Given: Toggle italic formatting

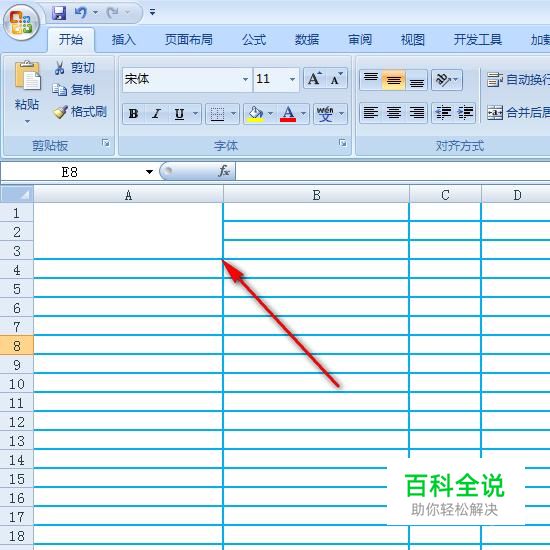Looking at the screenshot, I should pos(156,114).
